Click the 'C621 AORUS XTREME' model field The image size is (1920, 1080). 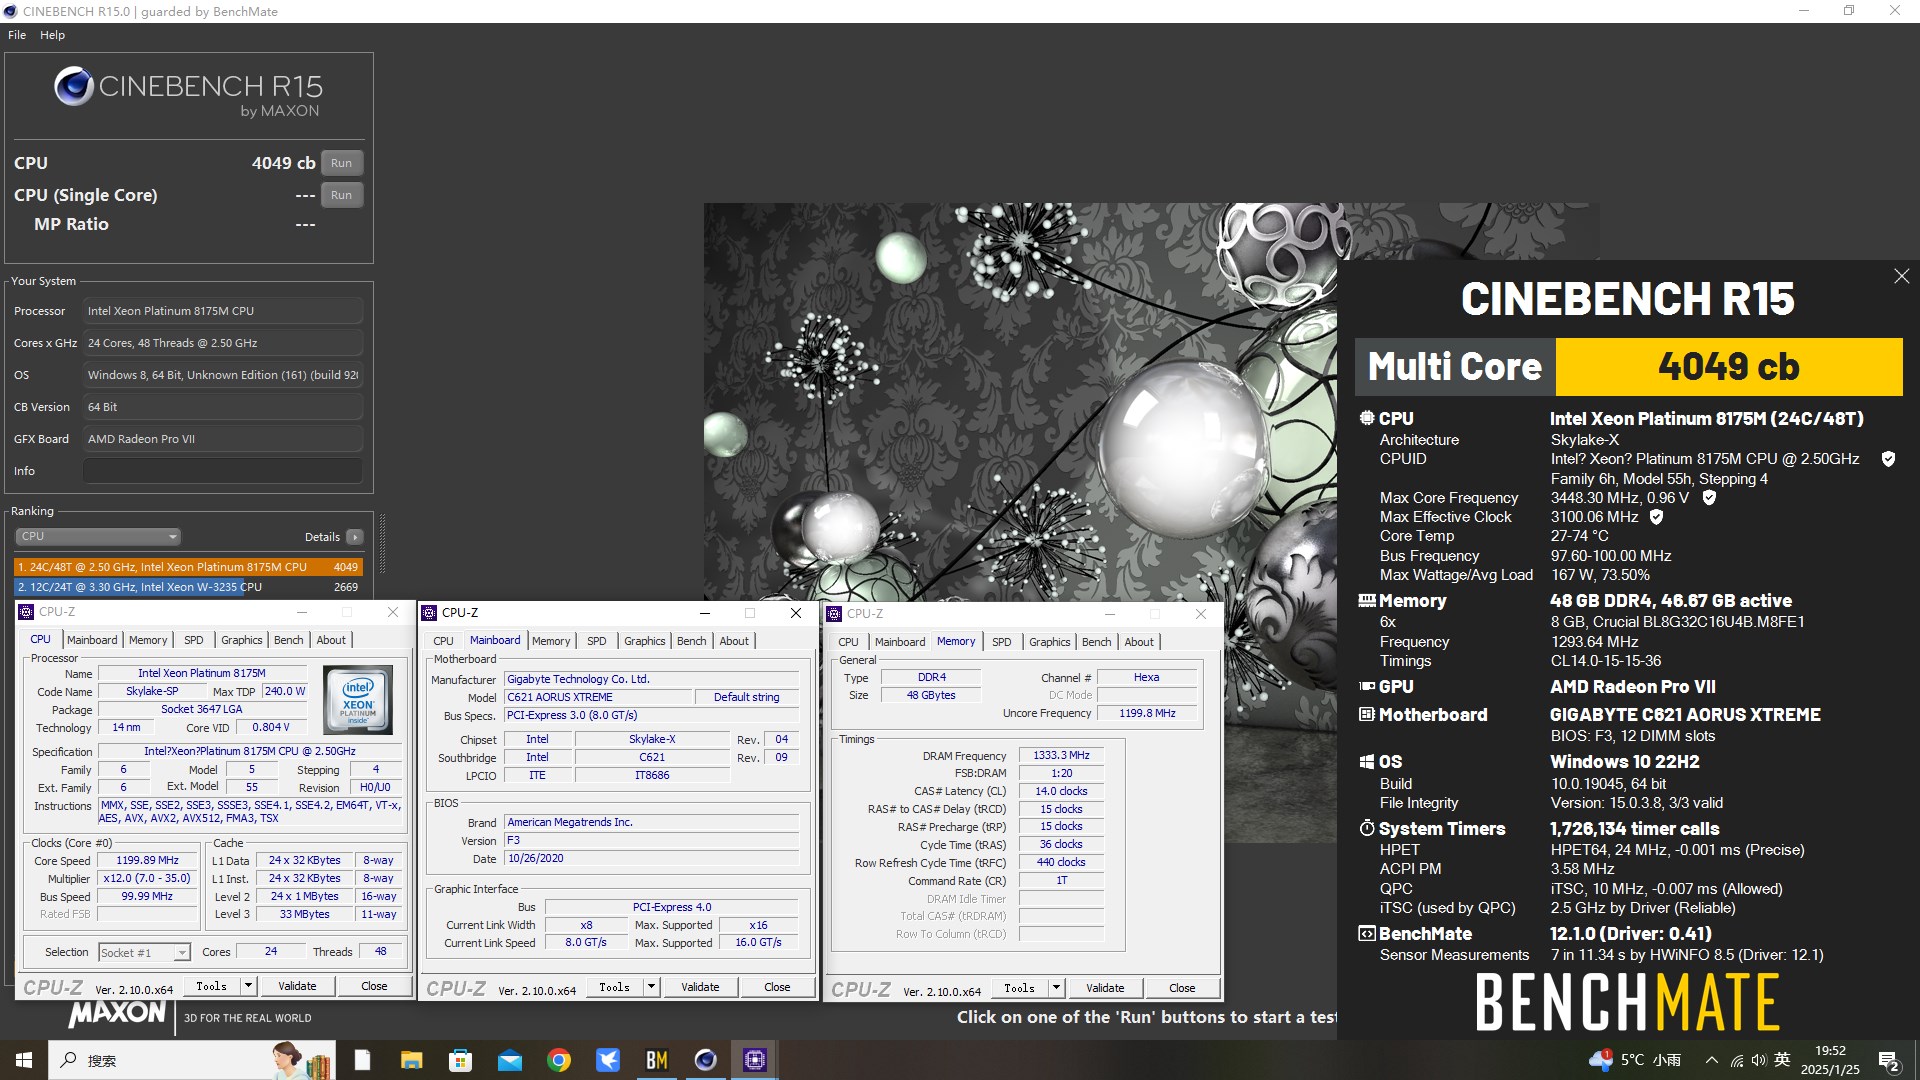click(596, 697)
